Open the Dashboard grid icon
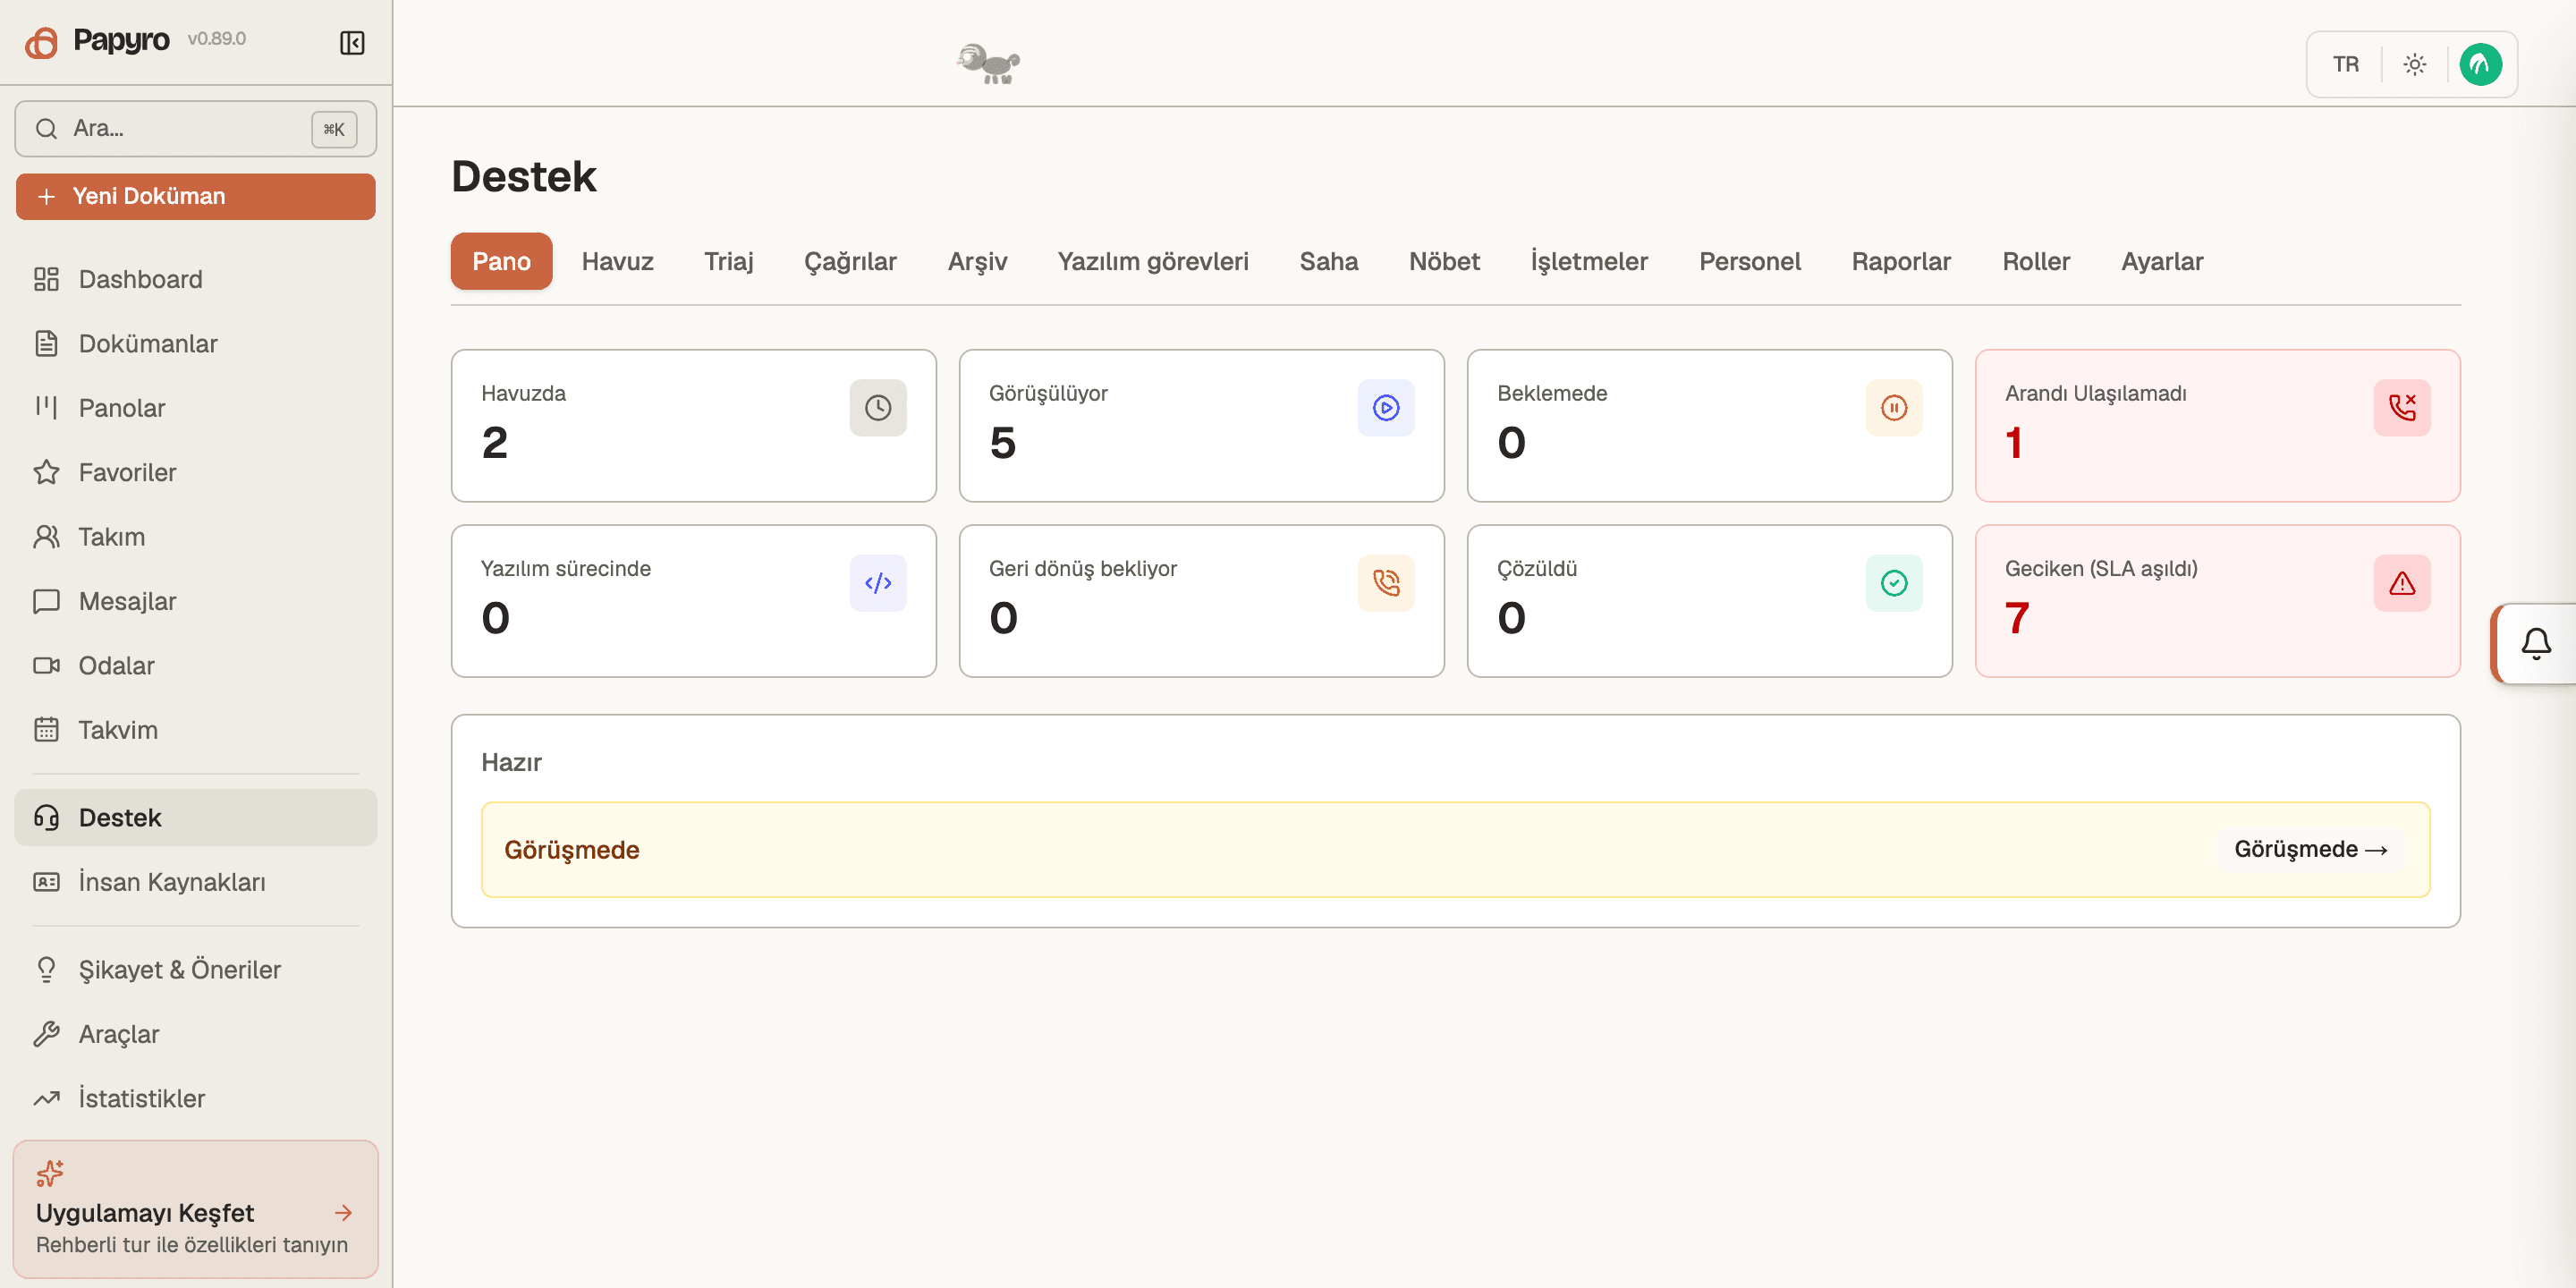The height and width of the screenshot is (1288, 2576). pyautogui.click(x=46, y=279)
